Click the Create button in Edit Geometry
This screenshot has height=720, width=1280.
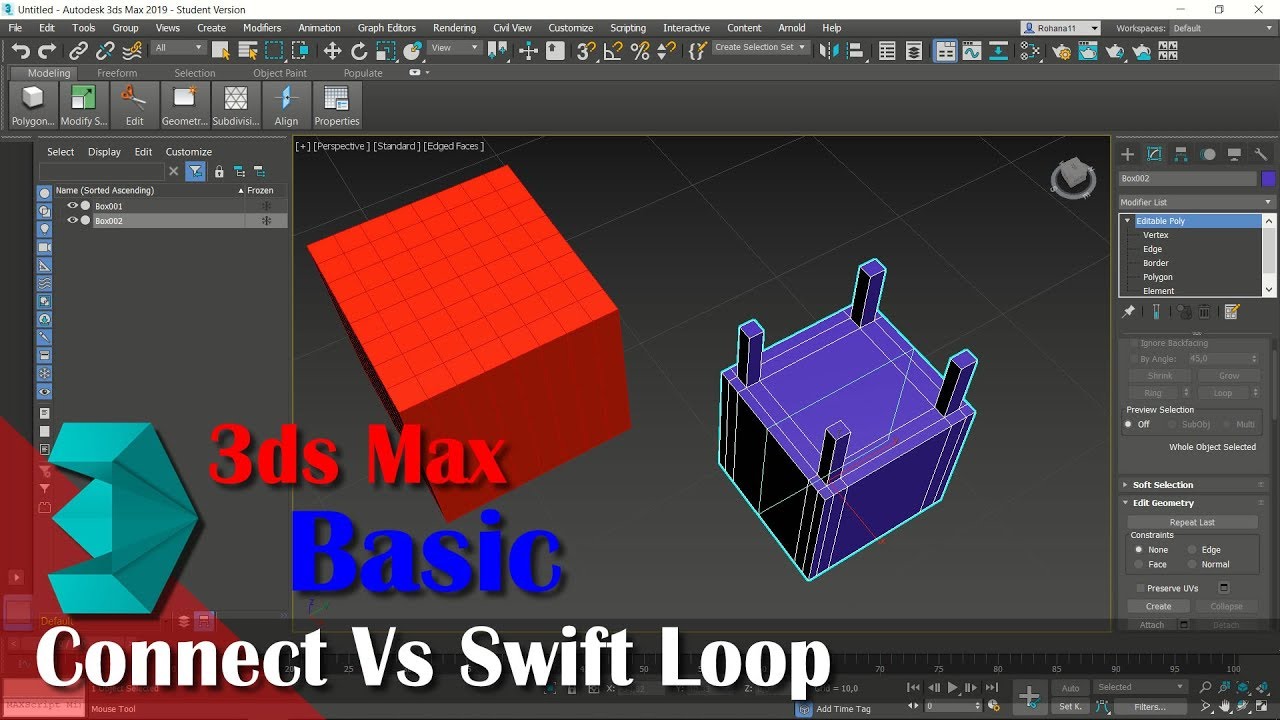pyautogui.click(x=1158, y=606)
